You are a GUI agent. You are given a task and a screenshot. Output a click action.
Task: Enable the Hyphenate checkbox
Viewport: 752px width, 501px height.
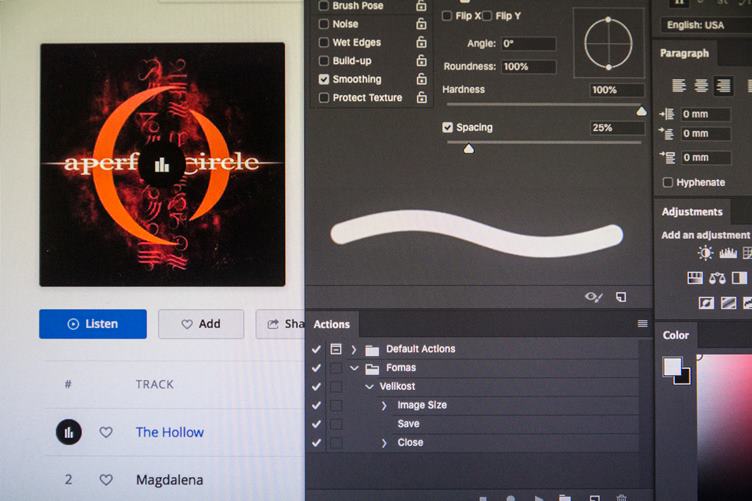[x=667, y=182]
